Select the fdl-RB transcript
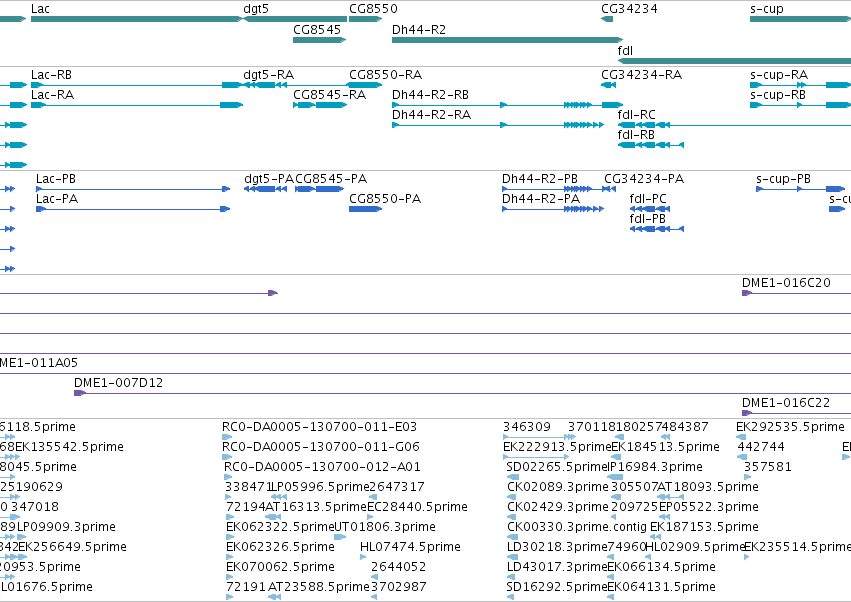 [x=651, y=145]
